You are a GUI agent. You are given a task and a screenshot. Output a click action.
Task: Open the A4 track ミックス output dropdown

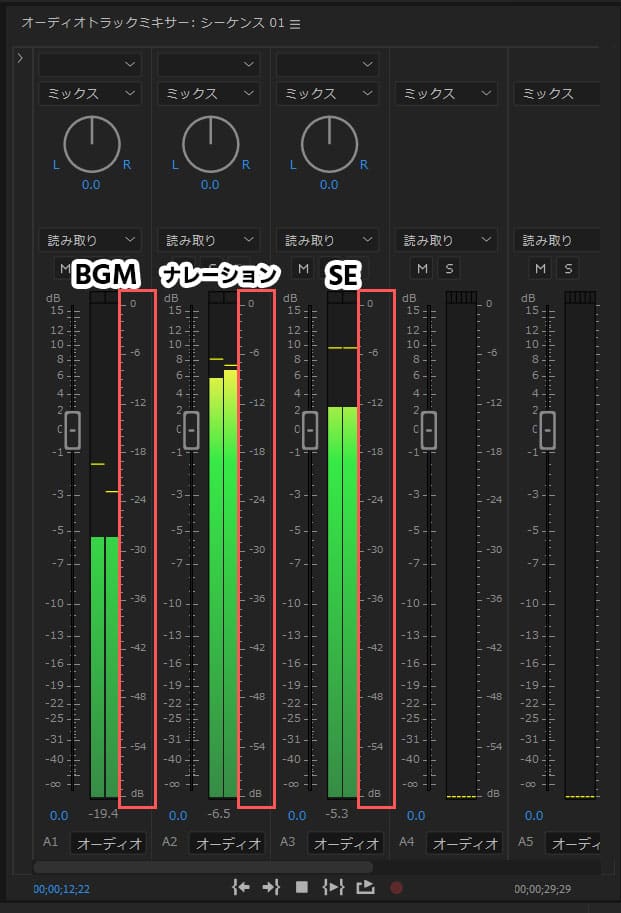pos(446,93)
